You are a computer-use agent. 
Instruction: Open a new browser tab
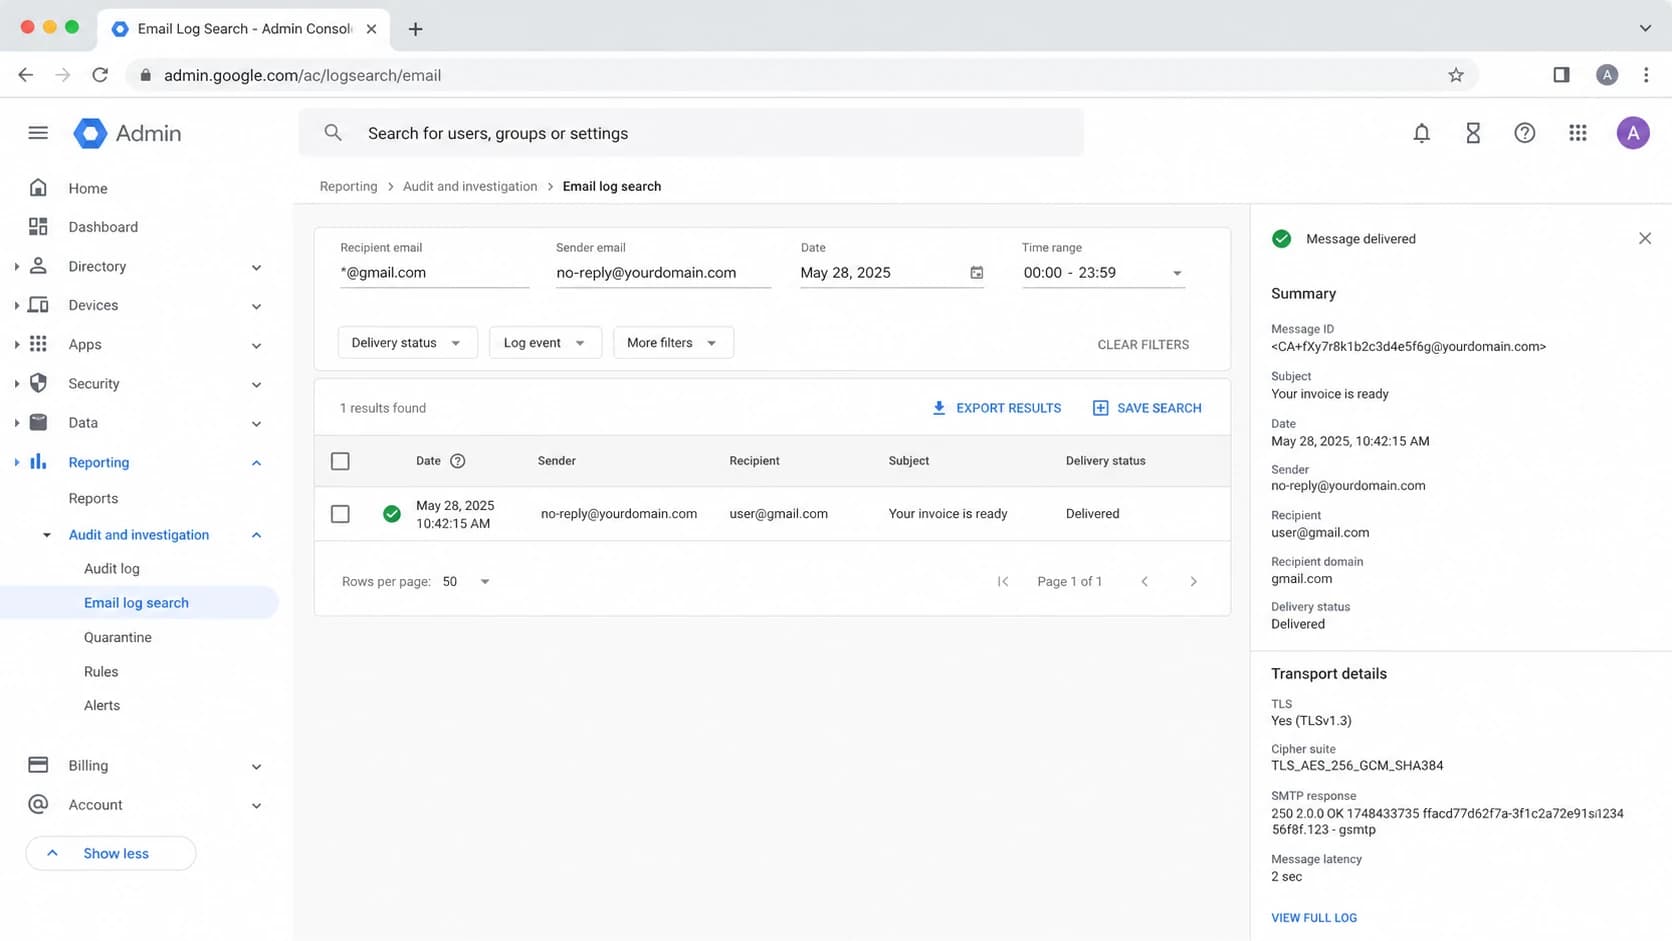coord(415,29)
